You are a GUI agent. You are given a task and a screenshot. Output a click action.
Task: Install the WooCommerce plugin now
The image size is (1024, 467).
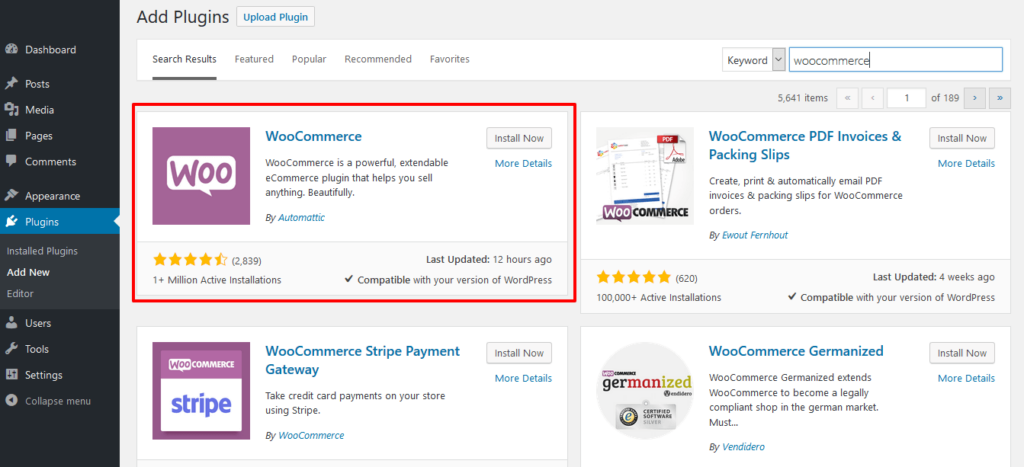point(519,138)
